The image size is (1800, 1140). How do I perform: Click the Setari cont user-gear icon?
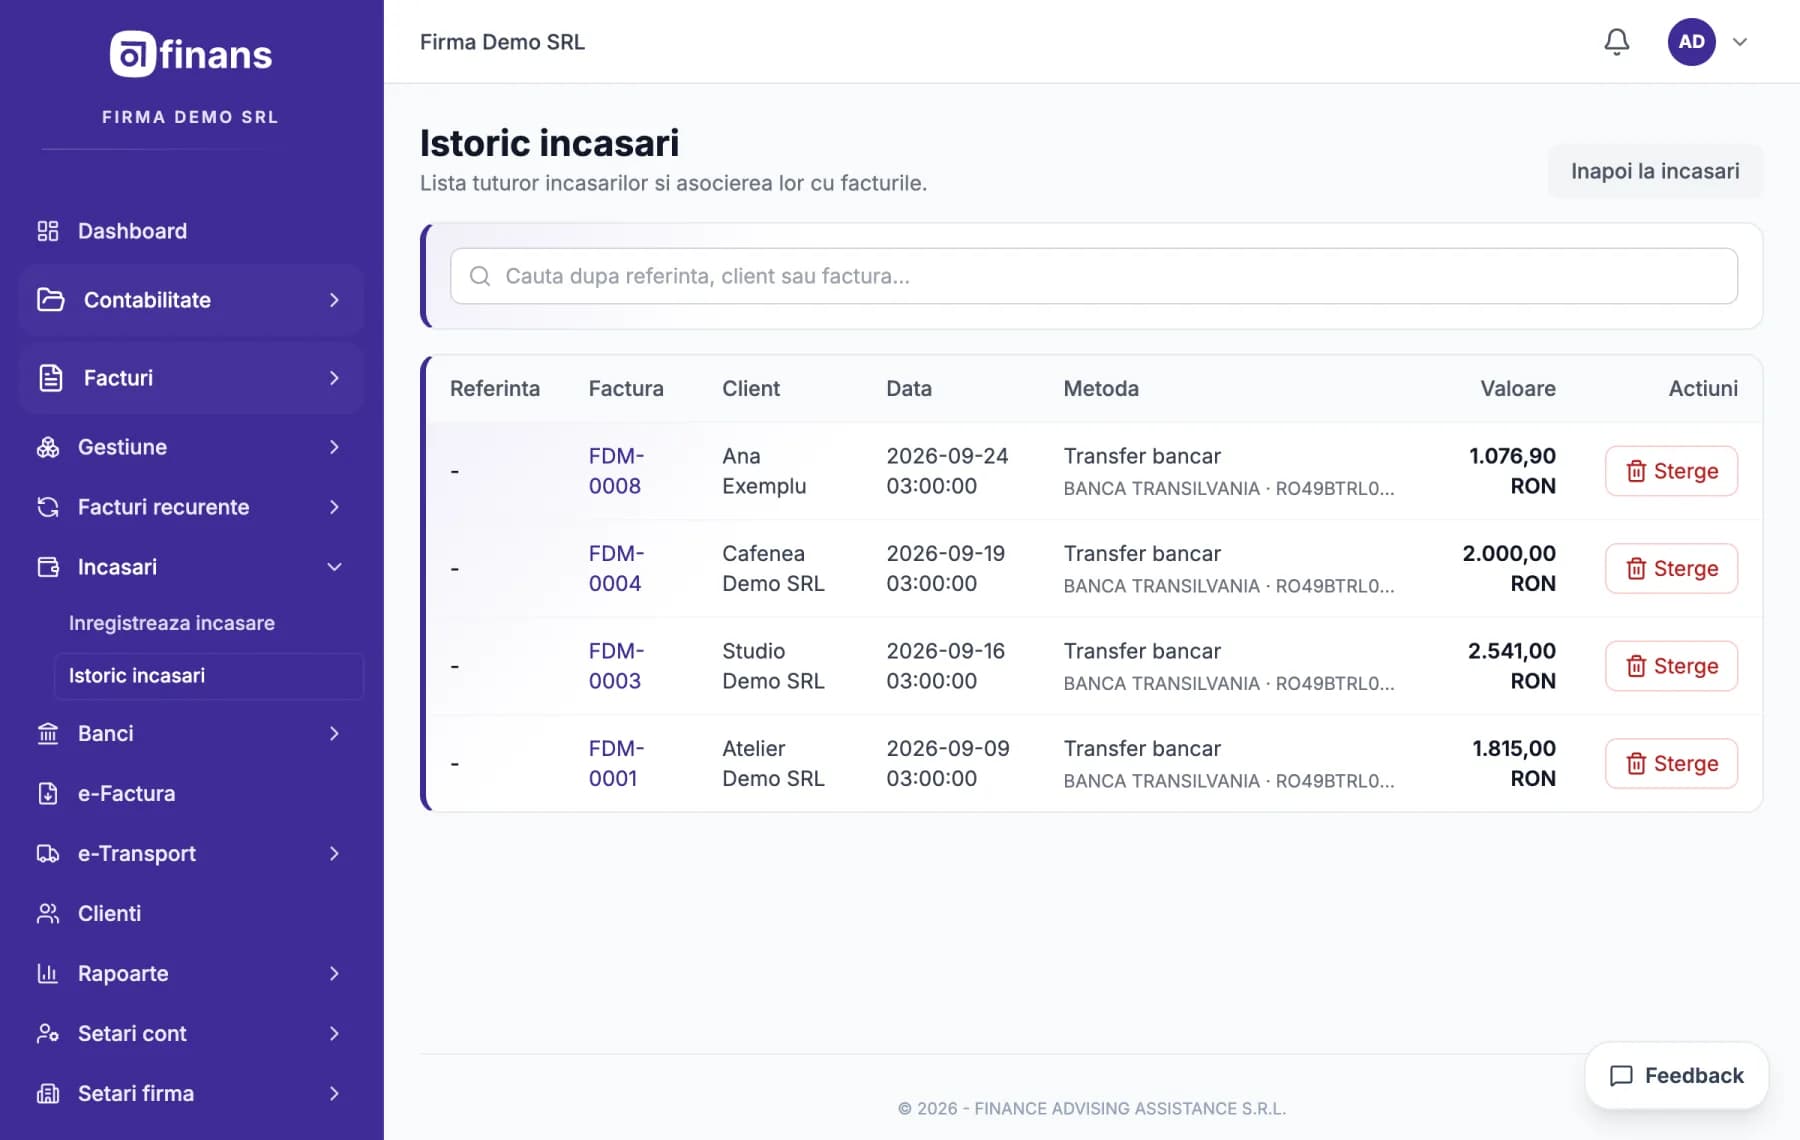click(48, 1033)
